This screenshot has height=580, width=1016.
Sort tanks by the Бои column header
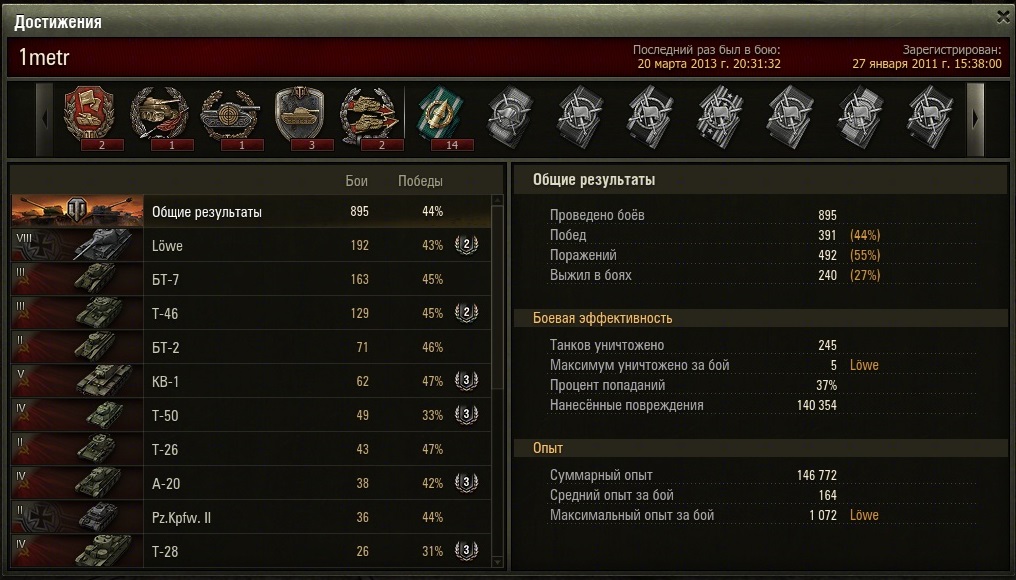pos(356,181)
